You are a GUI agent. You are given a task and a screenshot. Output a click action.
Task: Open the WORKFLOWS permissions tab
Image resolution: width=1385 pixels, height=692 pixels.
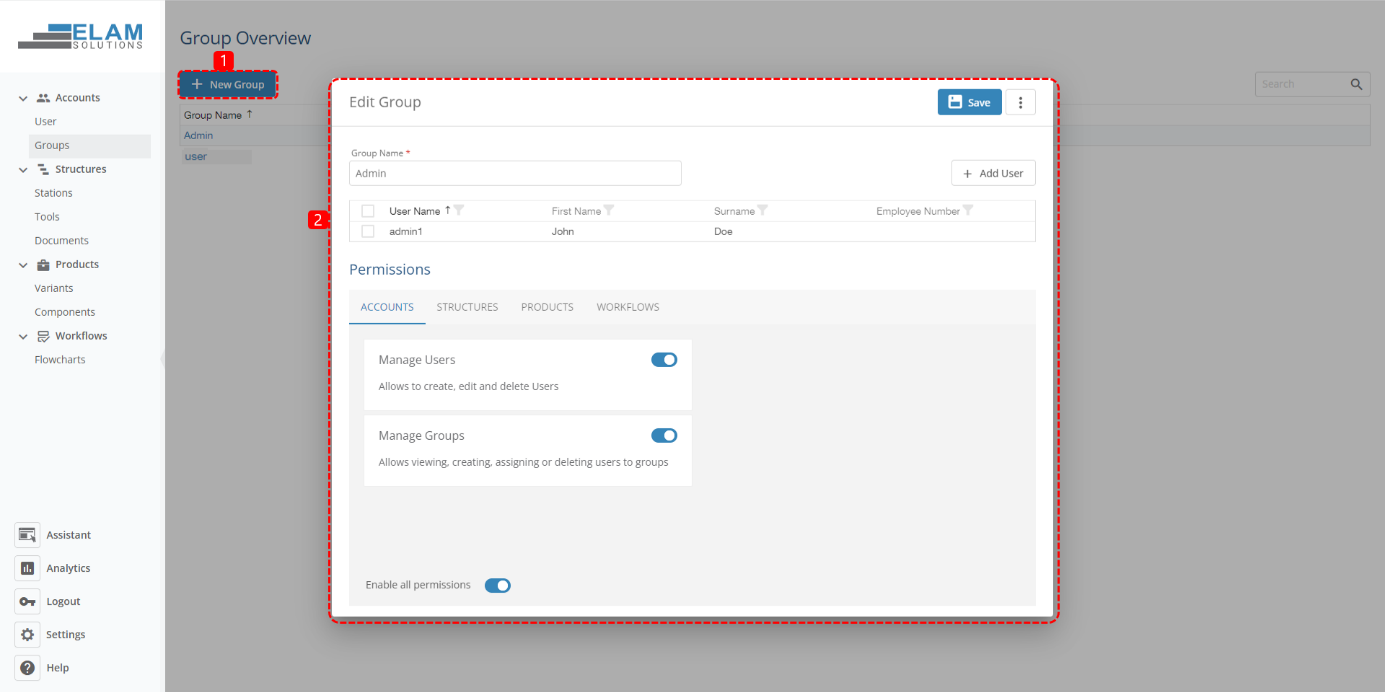point(627,307)
